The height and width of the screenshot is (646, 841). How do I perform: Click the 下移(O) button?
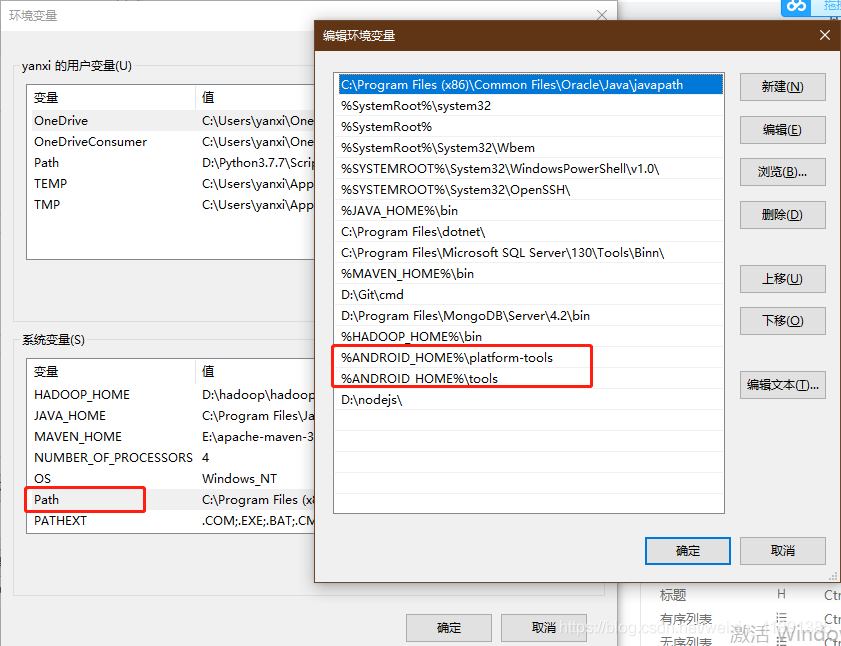(782, 321)
